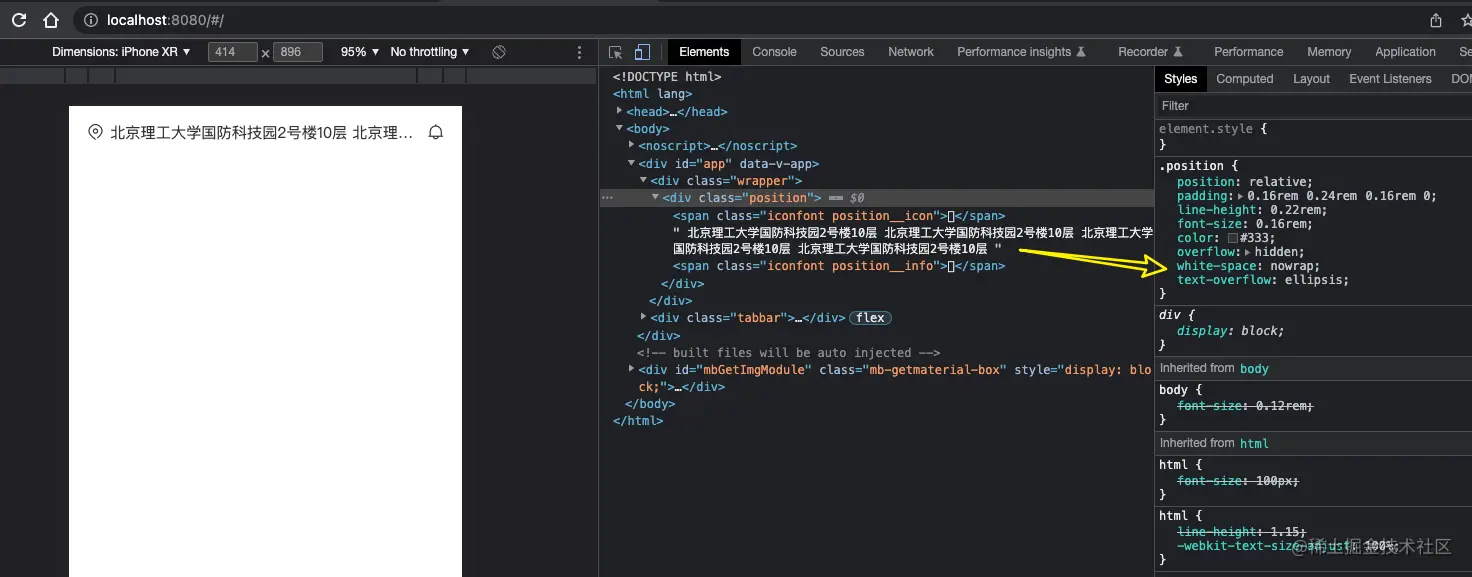This screenshot has height=577, width=1472.
Task: Select the html lang element row
Action: 652,94
